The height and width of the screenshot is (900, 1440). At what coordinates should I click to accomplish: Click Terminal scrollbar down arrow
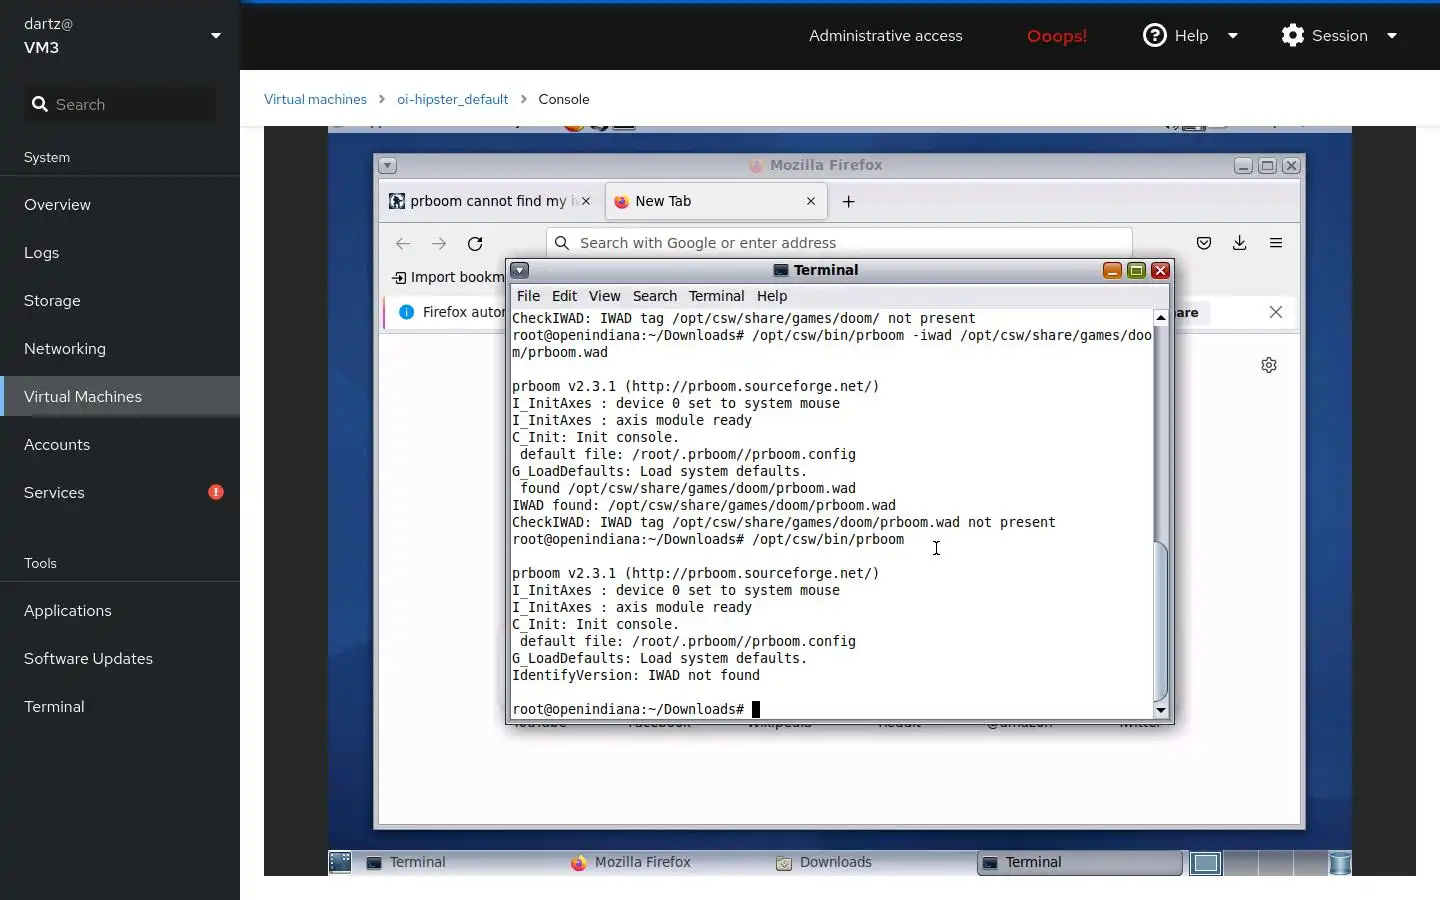pos(1161,710)
